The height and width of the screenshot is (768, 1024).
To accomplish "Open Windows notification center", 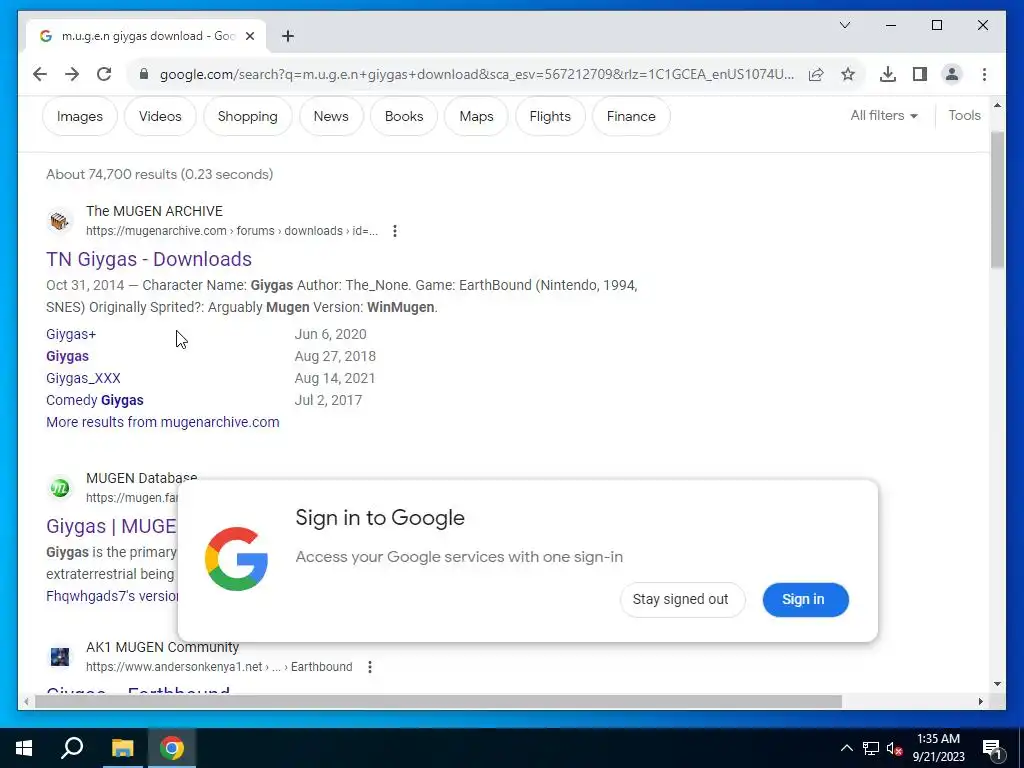I will (x=992, y=748).
